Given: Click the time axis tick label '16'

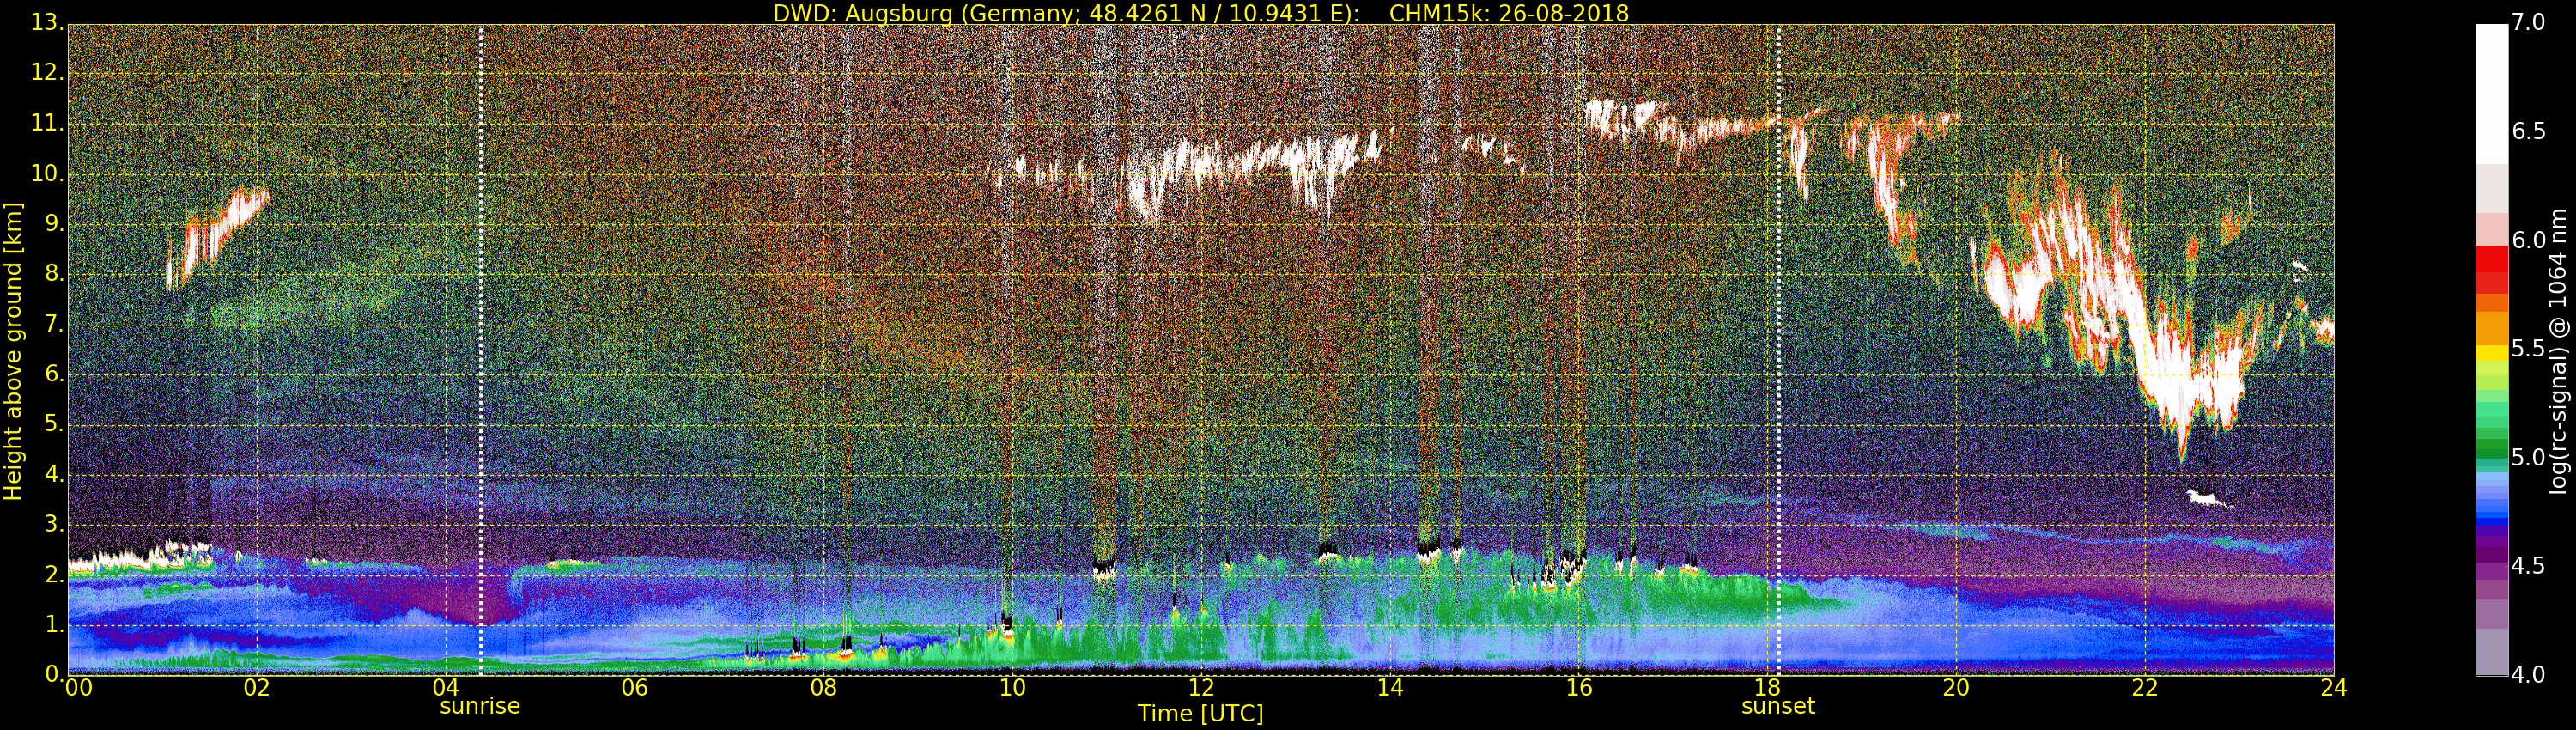Looking at the screenshot, I should point(1579,688).
